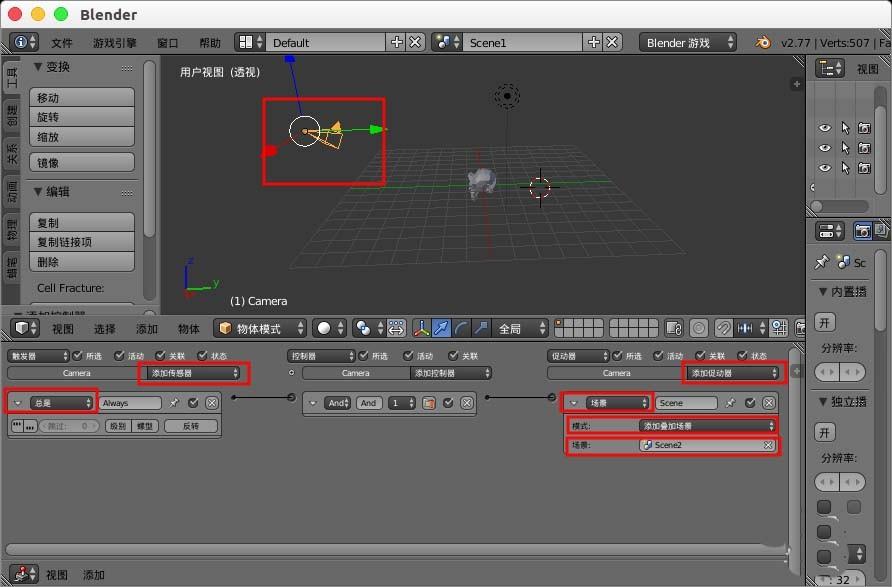This screenshot has height=587, width=892.
Task: Open the 添加传感器 dropdown
Action: pyautogui.click(x=193, y=372)
